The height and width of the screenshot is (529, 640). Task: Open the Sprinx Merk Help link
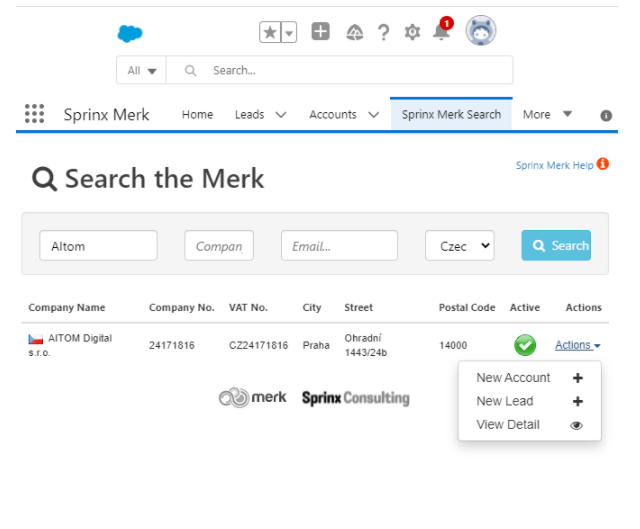coord(555,165)
